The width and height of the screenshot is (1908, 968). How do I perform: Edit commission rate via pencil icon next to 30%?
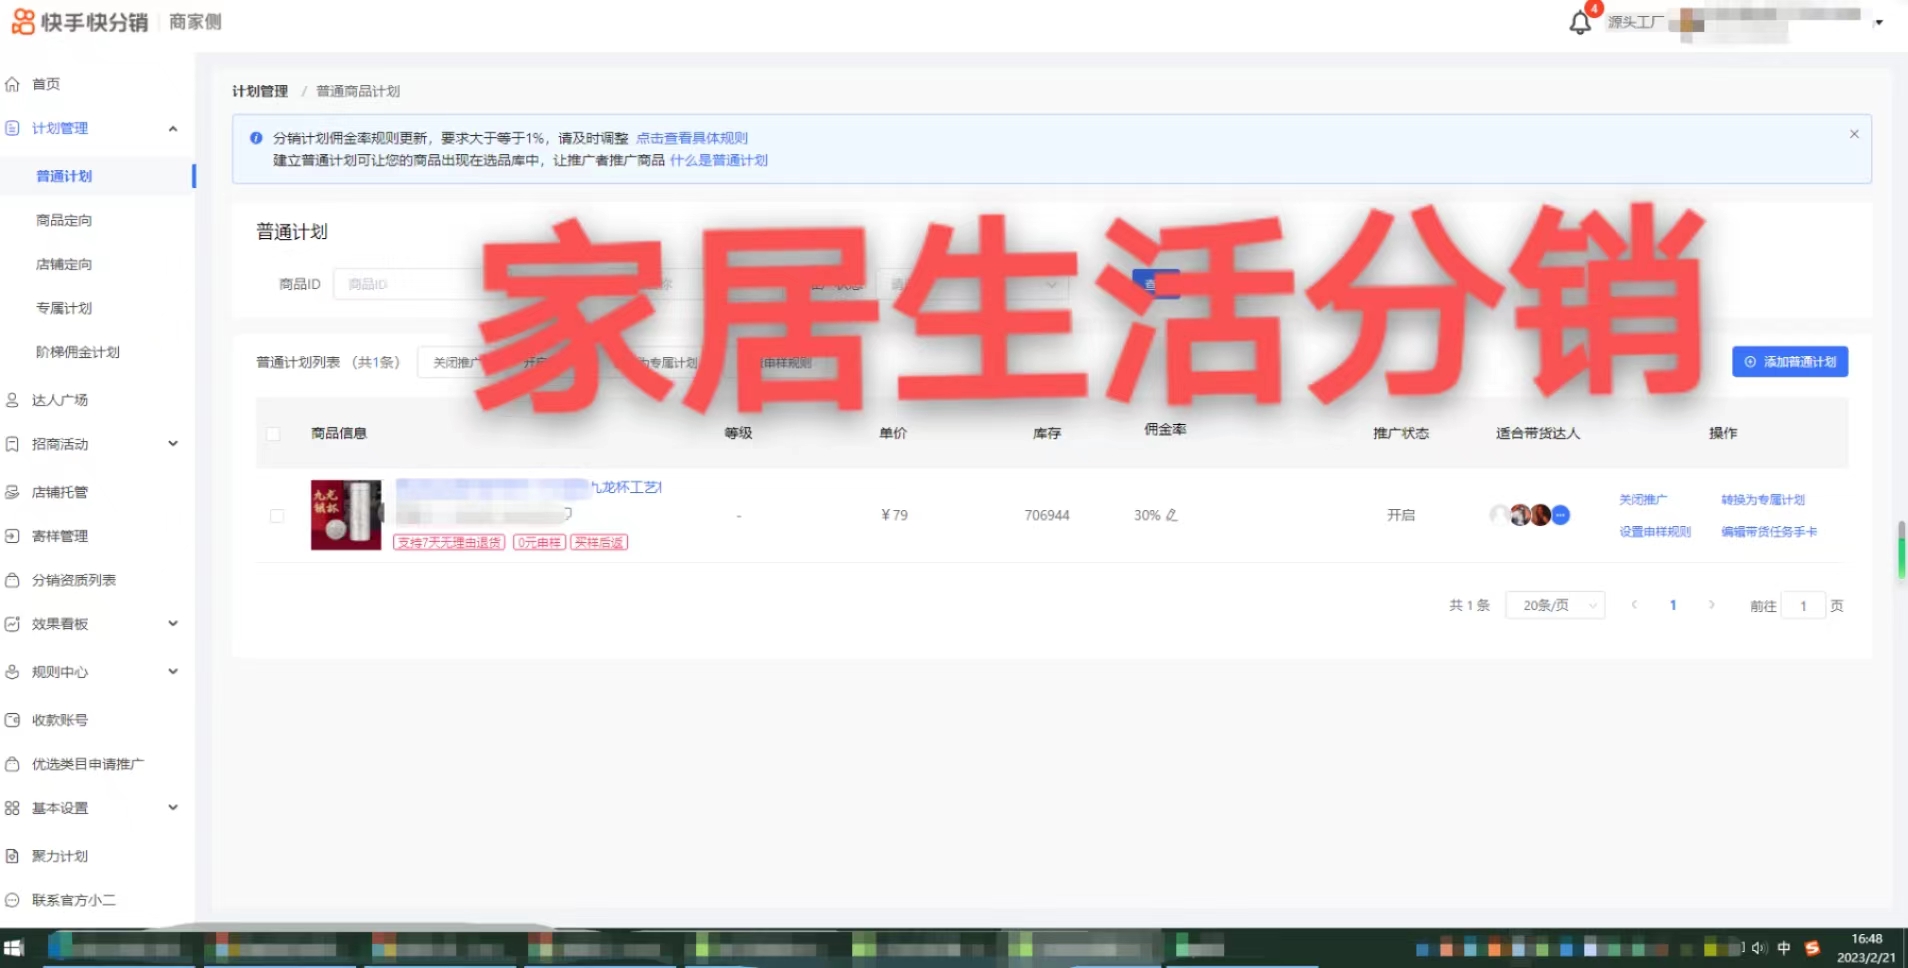pos(1173,514)
